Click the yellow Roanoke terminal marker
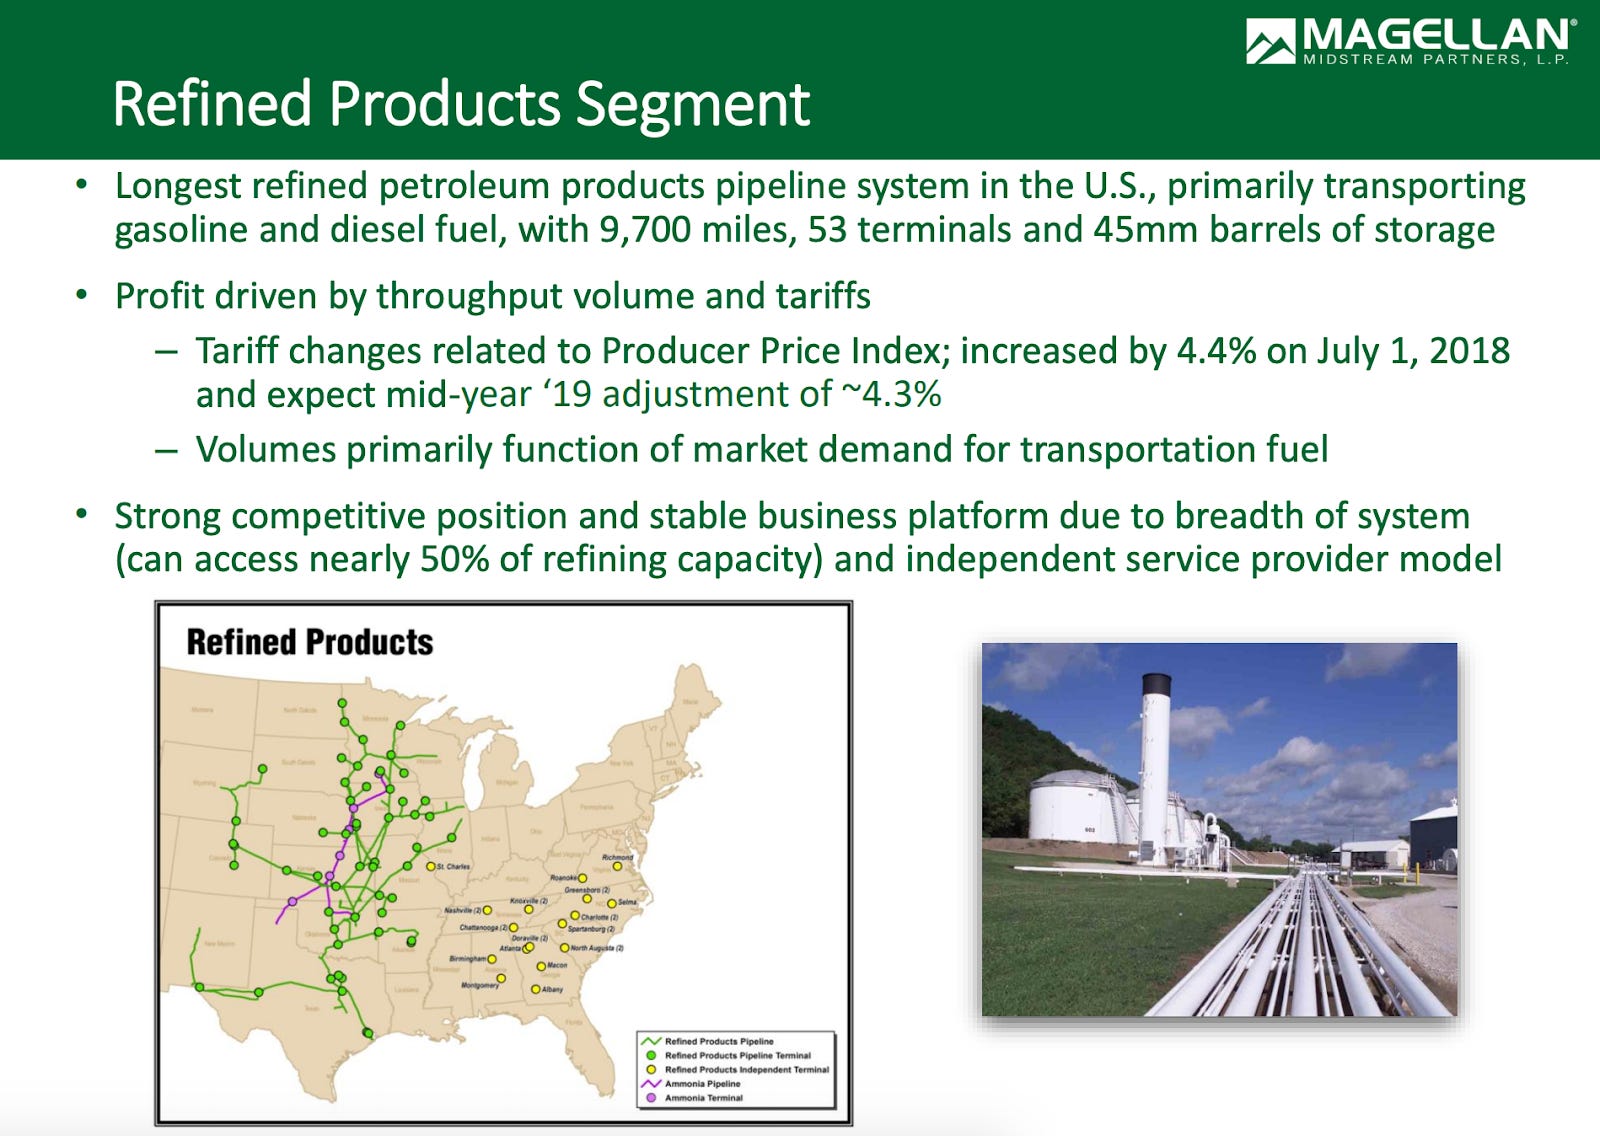Viewport: 1600px width, 1136px height. (x=582, y=878)
